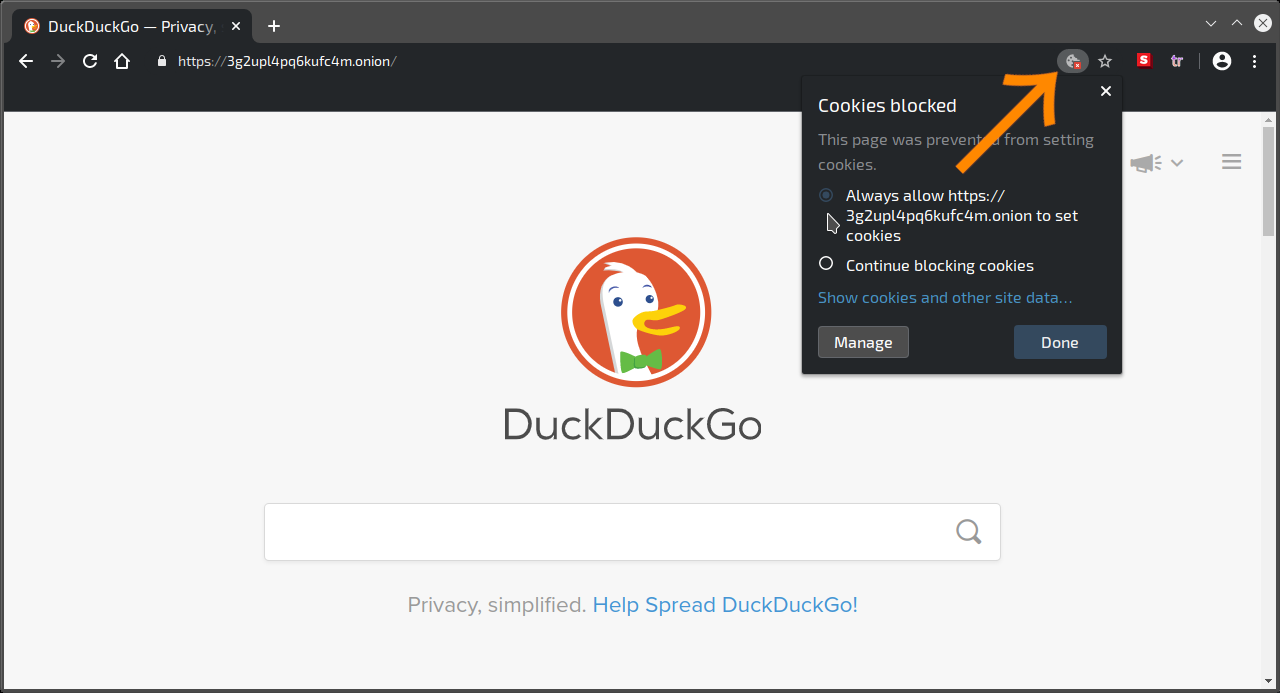Open the home page

pos(122,61)
